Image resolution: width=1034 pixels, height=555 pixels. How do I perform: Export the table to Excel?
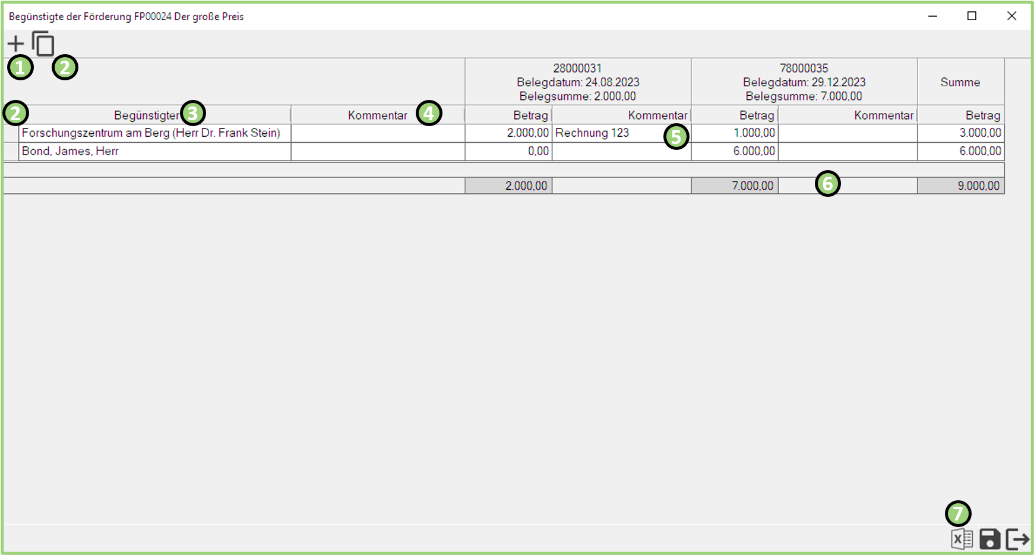click(961, 539)
